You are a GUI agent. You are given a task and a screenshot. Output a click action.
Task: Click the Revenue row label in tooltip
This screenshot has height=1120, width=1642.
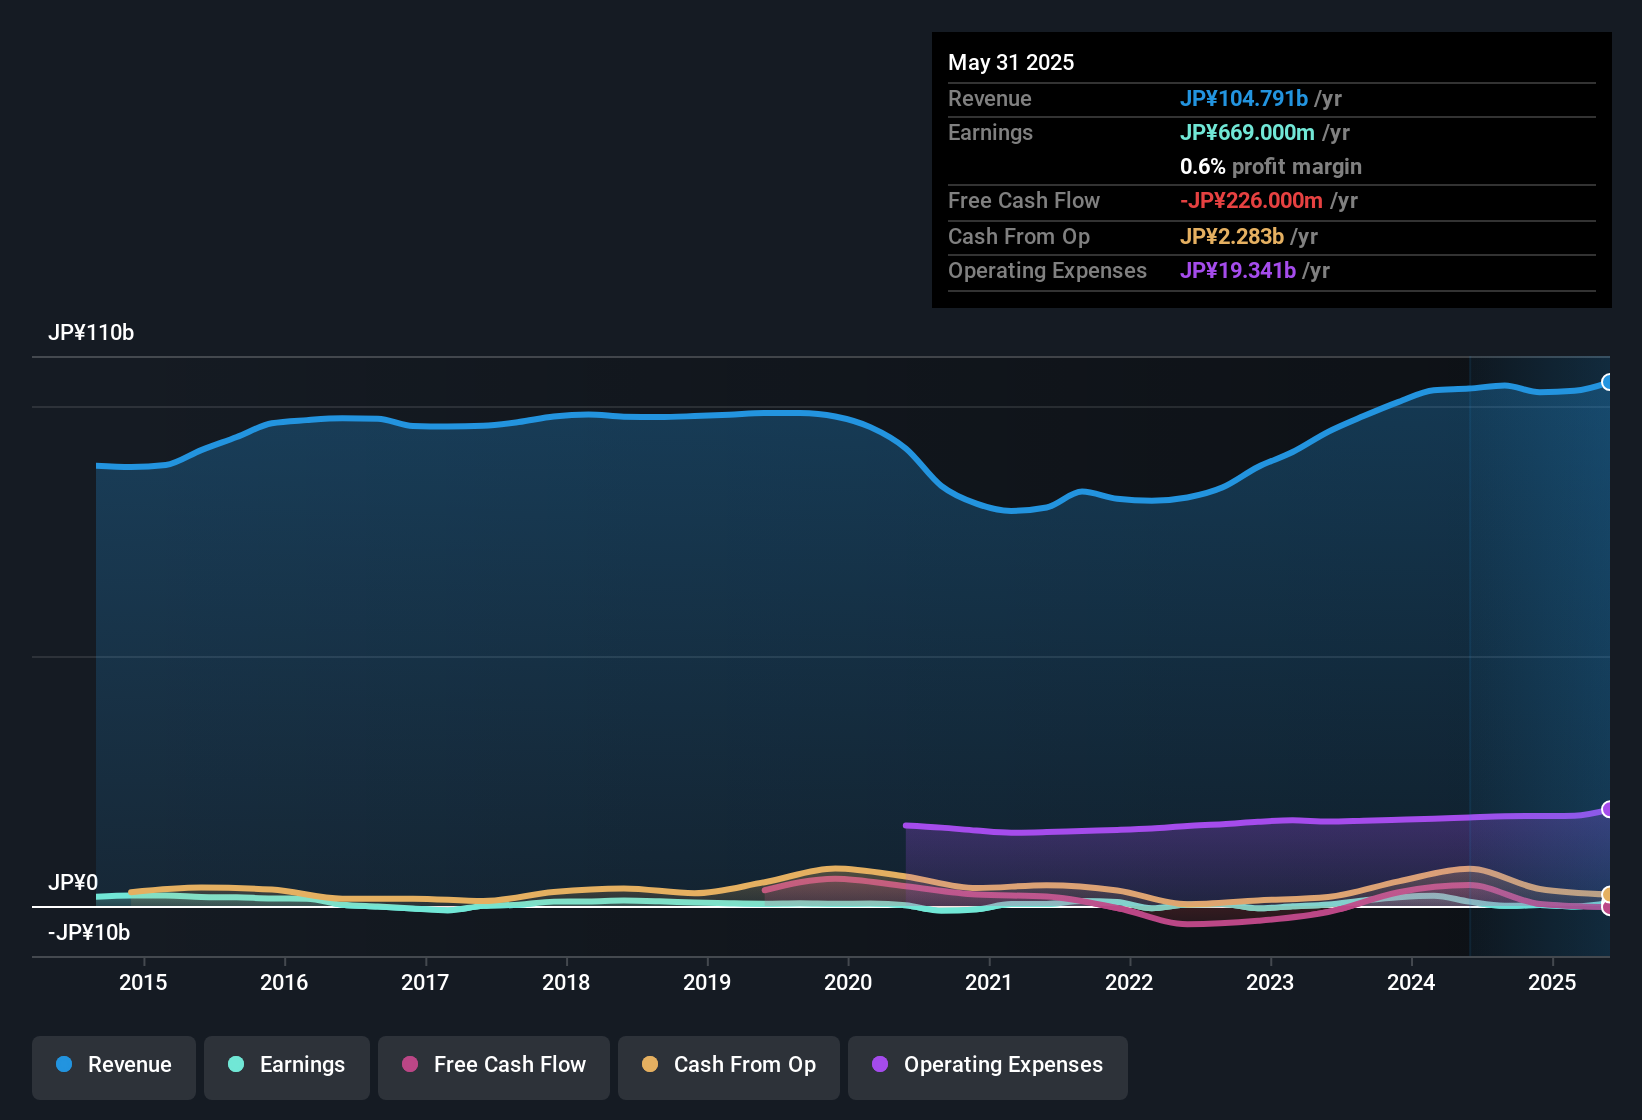(990, 98)
